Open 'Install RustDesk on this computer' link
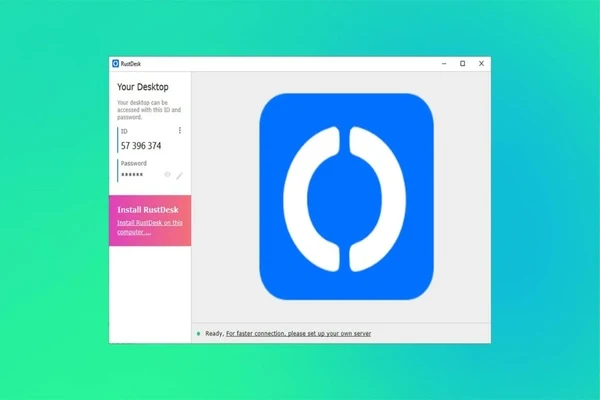This screenshot has height=400, width=600. pos(150,227)
